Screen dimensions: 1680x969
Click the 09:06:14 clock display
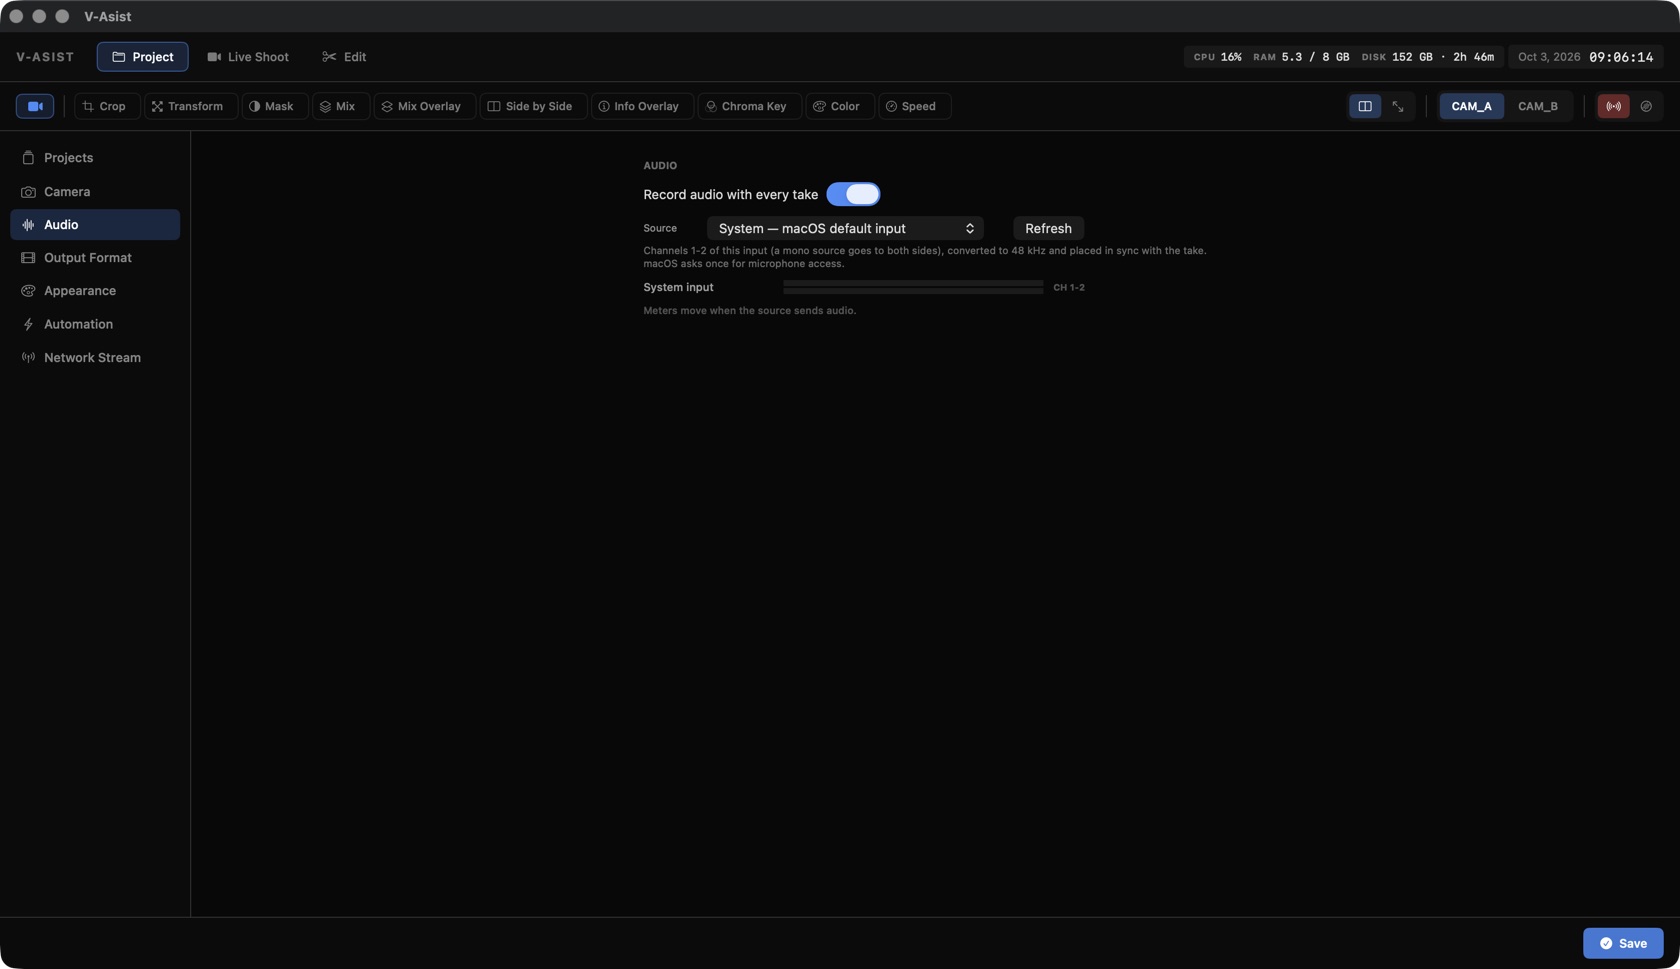[x=1621, y=57]
